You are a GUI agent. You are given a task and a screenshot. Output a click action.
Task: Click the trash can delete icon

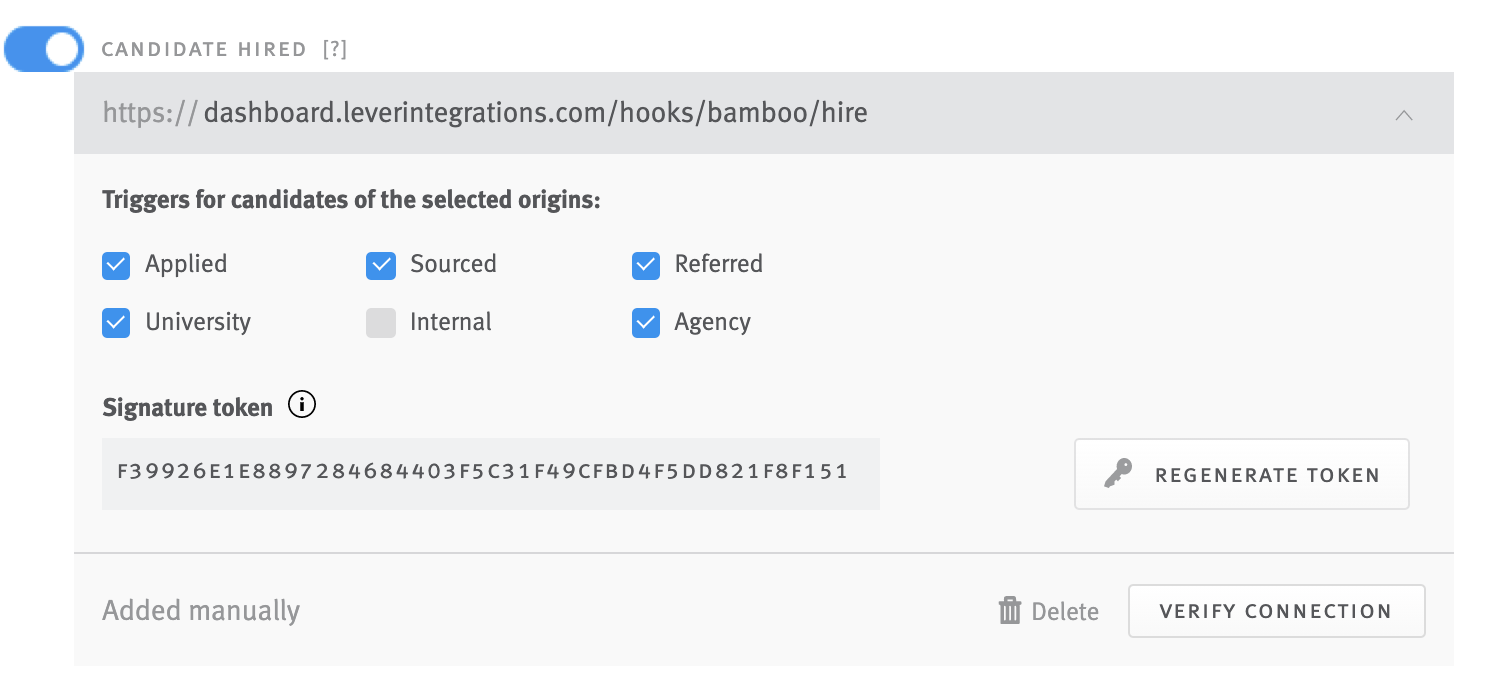pos(1010,611)
